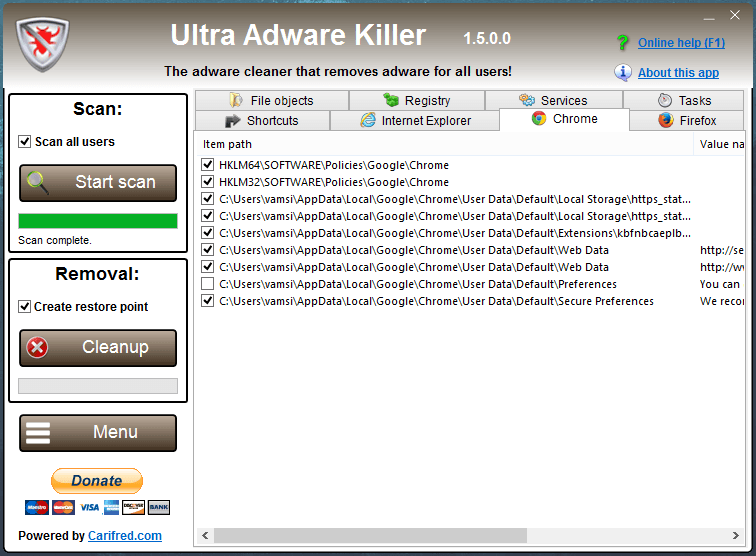The image size is (756, 556).
Task: Open the Menu button
Action: 98,433
